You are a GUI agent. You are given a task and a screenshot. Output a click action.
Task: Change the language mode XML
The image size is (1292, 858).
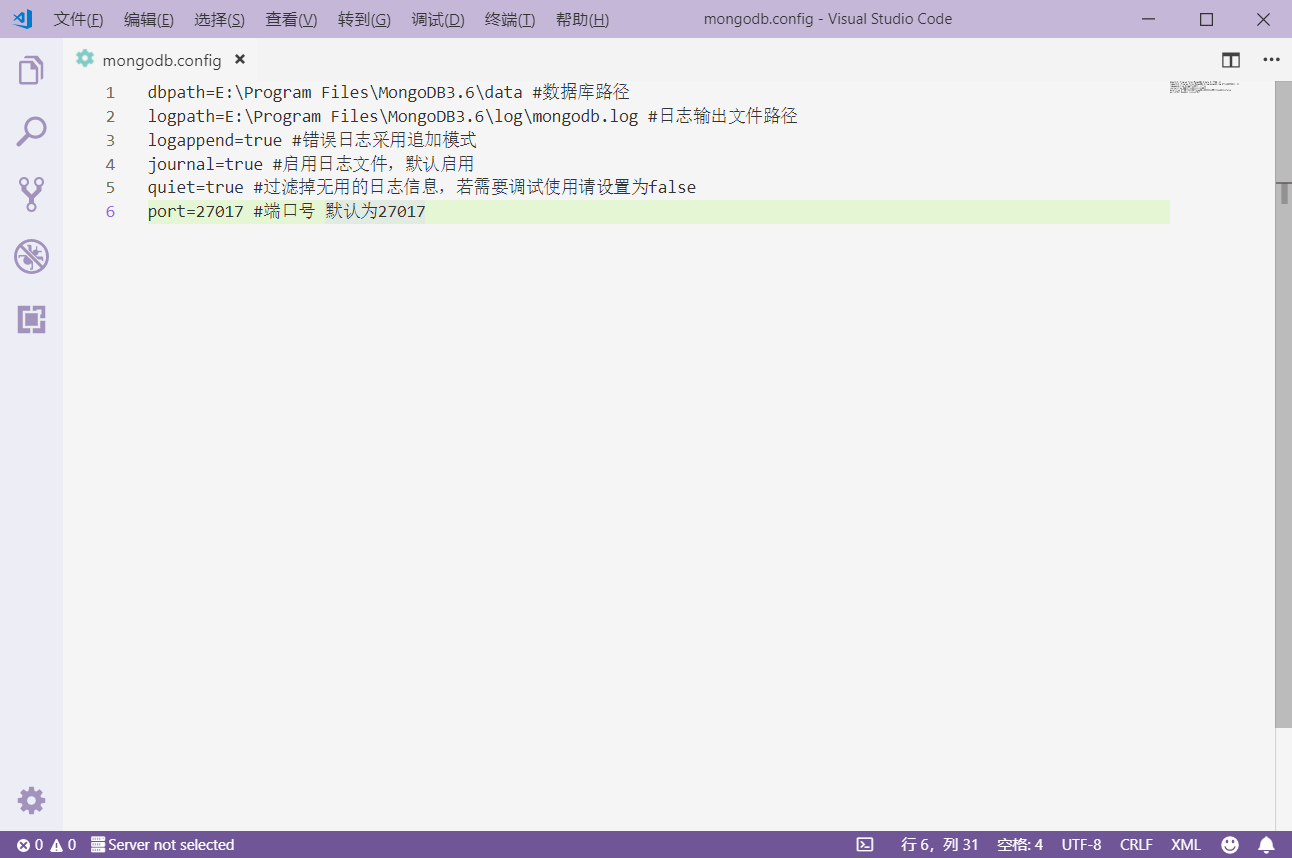point(1186,845)
